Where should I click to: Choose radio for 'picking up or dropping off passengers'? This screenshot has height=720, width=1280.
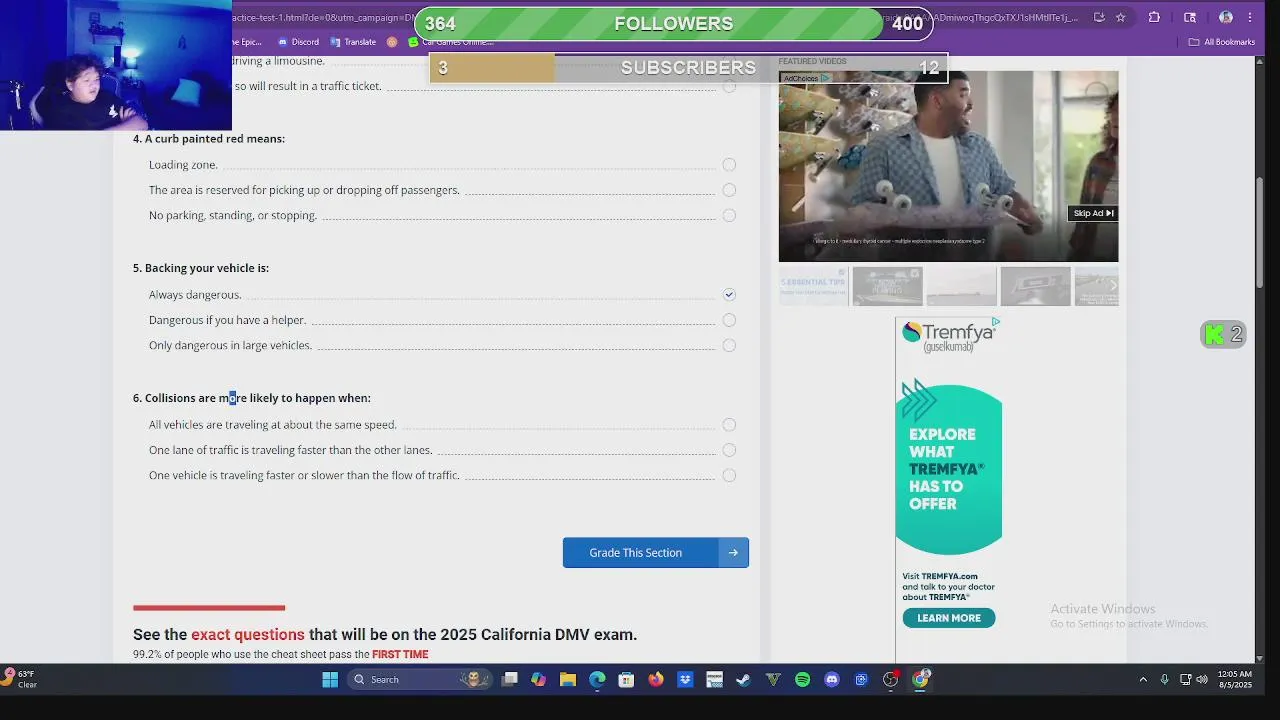pos(729,190)
